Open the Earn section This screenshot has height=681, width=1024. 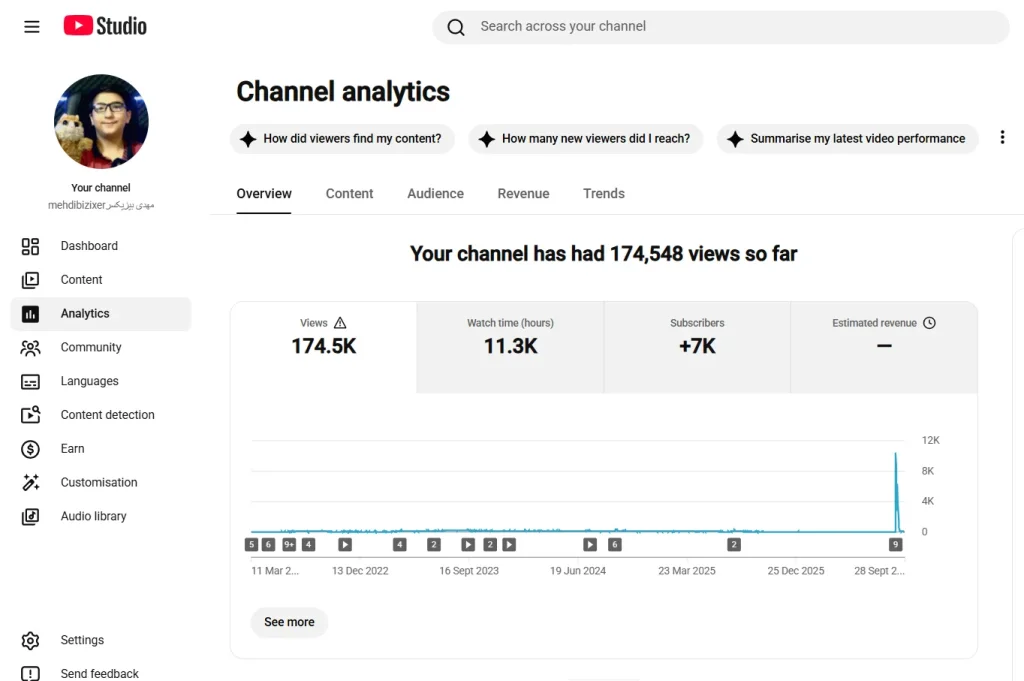click(x=101, y=449)
